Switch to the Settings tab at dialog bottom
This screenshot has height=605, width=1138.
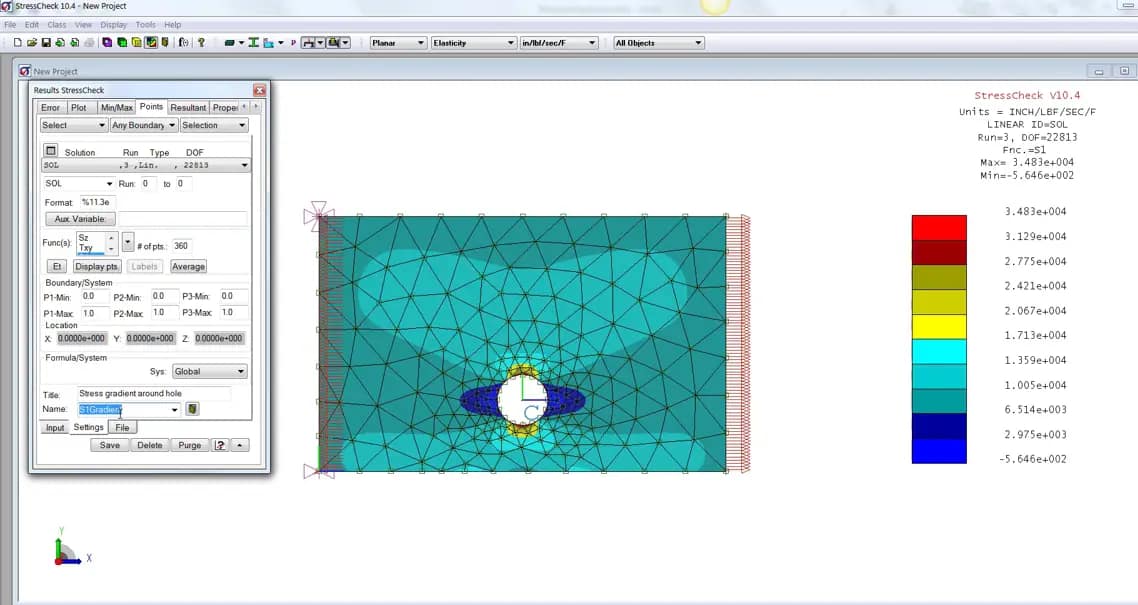click(88, 427)
